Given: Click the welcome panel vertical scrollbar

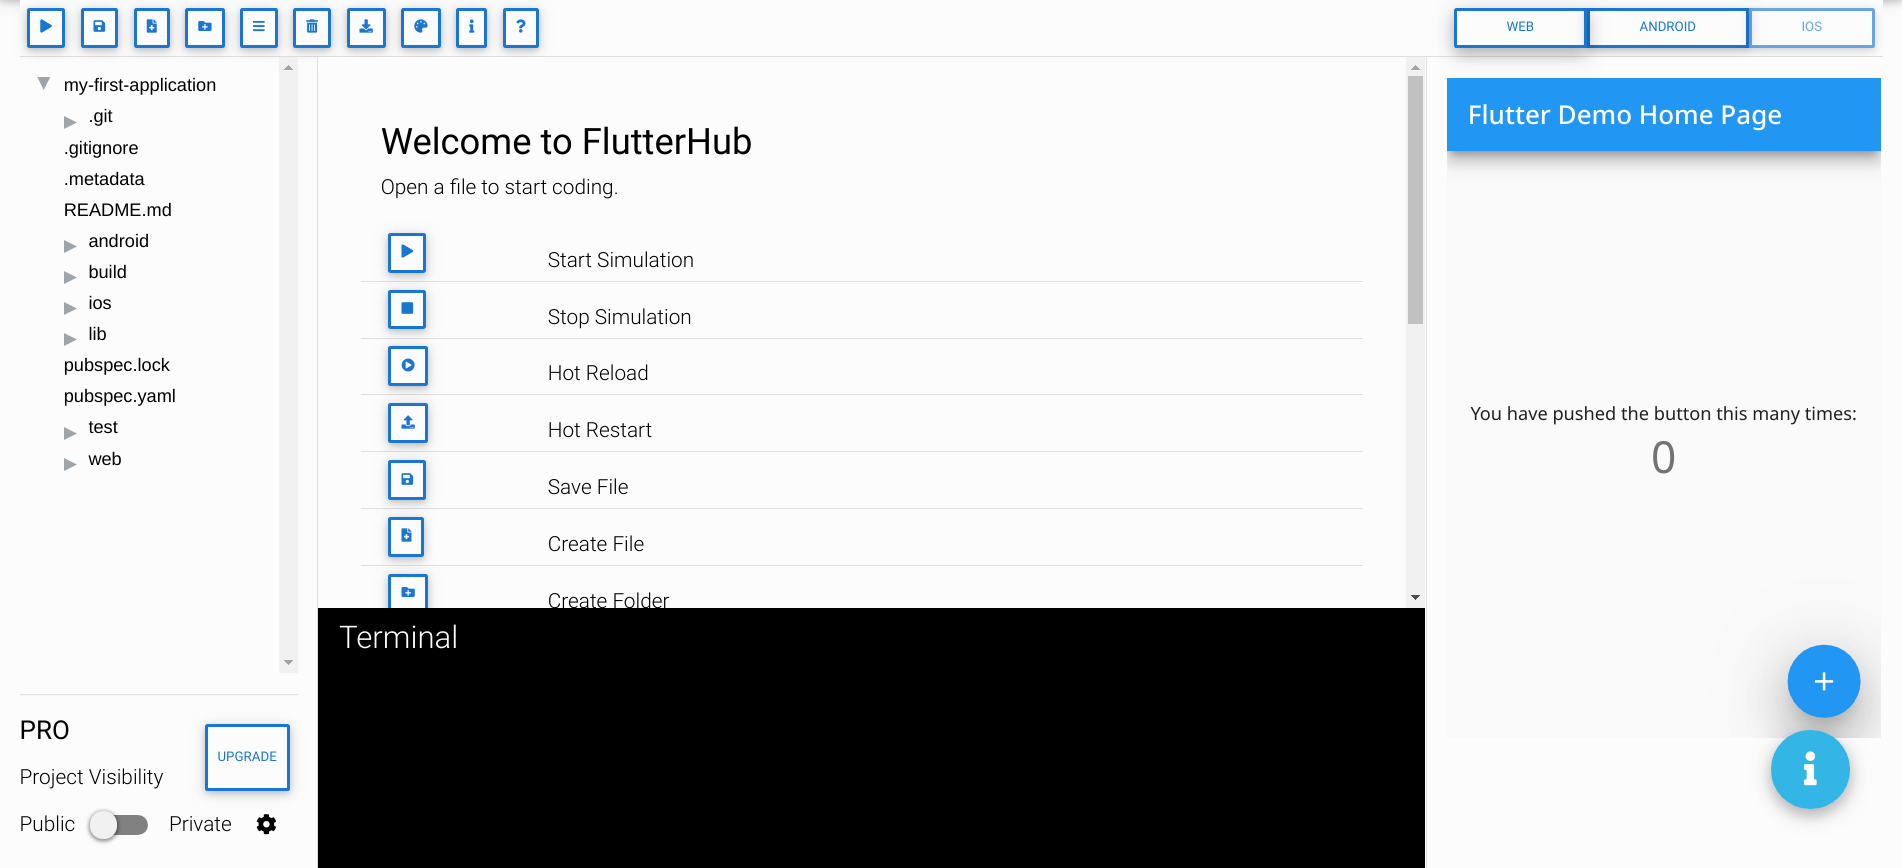Looking at the screenshot, I should 1415,200.
